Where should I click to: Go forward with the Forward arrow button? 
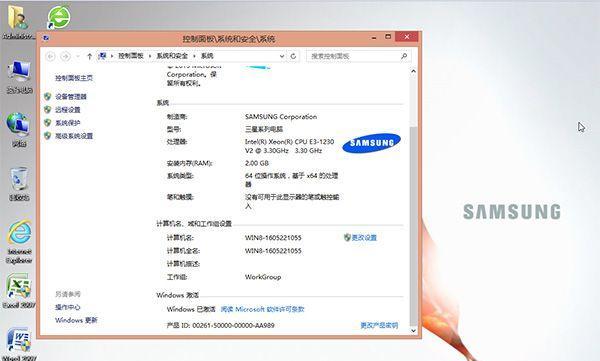click(x=66, y=56)
